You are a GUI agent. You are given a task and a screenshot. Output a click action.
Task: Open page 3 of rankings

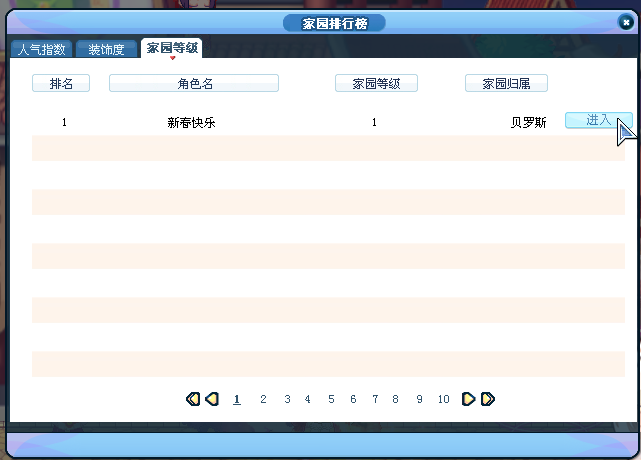click(x=287, y=399)
